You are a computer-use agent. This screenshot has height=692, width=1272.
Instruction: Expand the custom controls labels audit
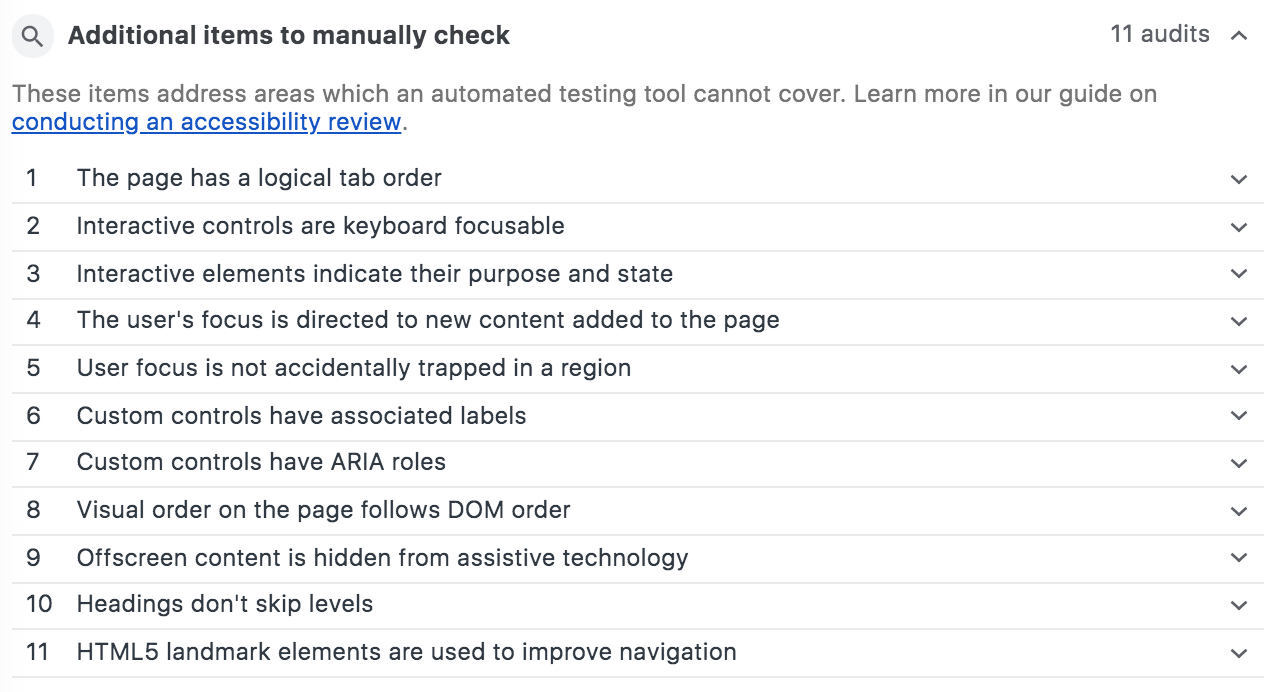pos(1237,416)
